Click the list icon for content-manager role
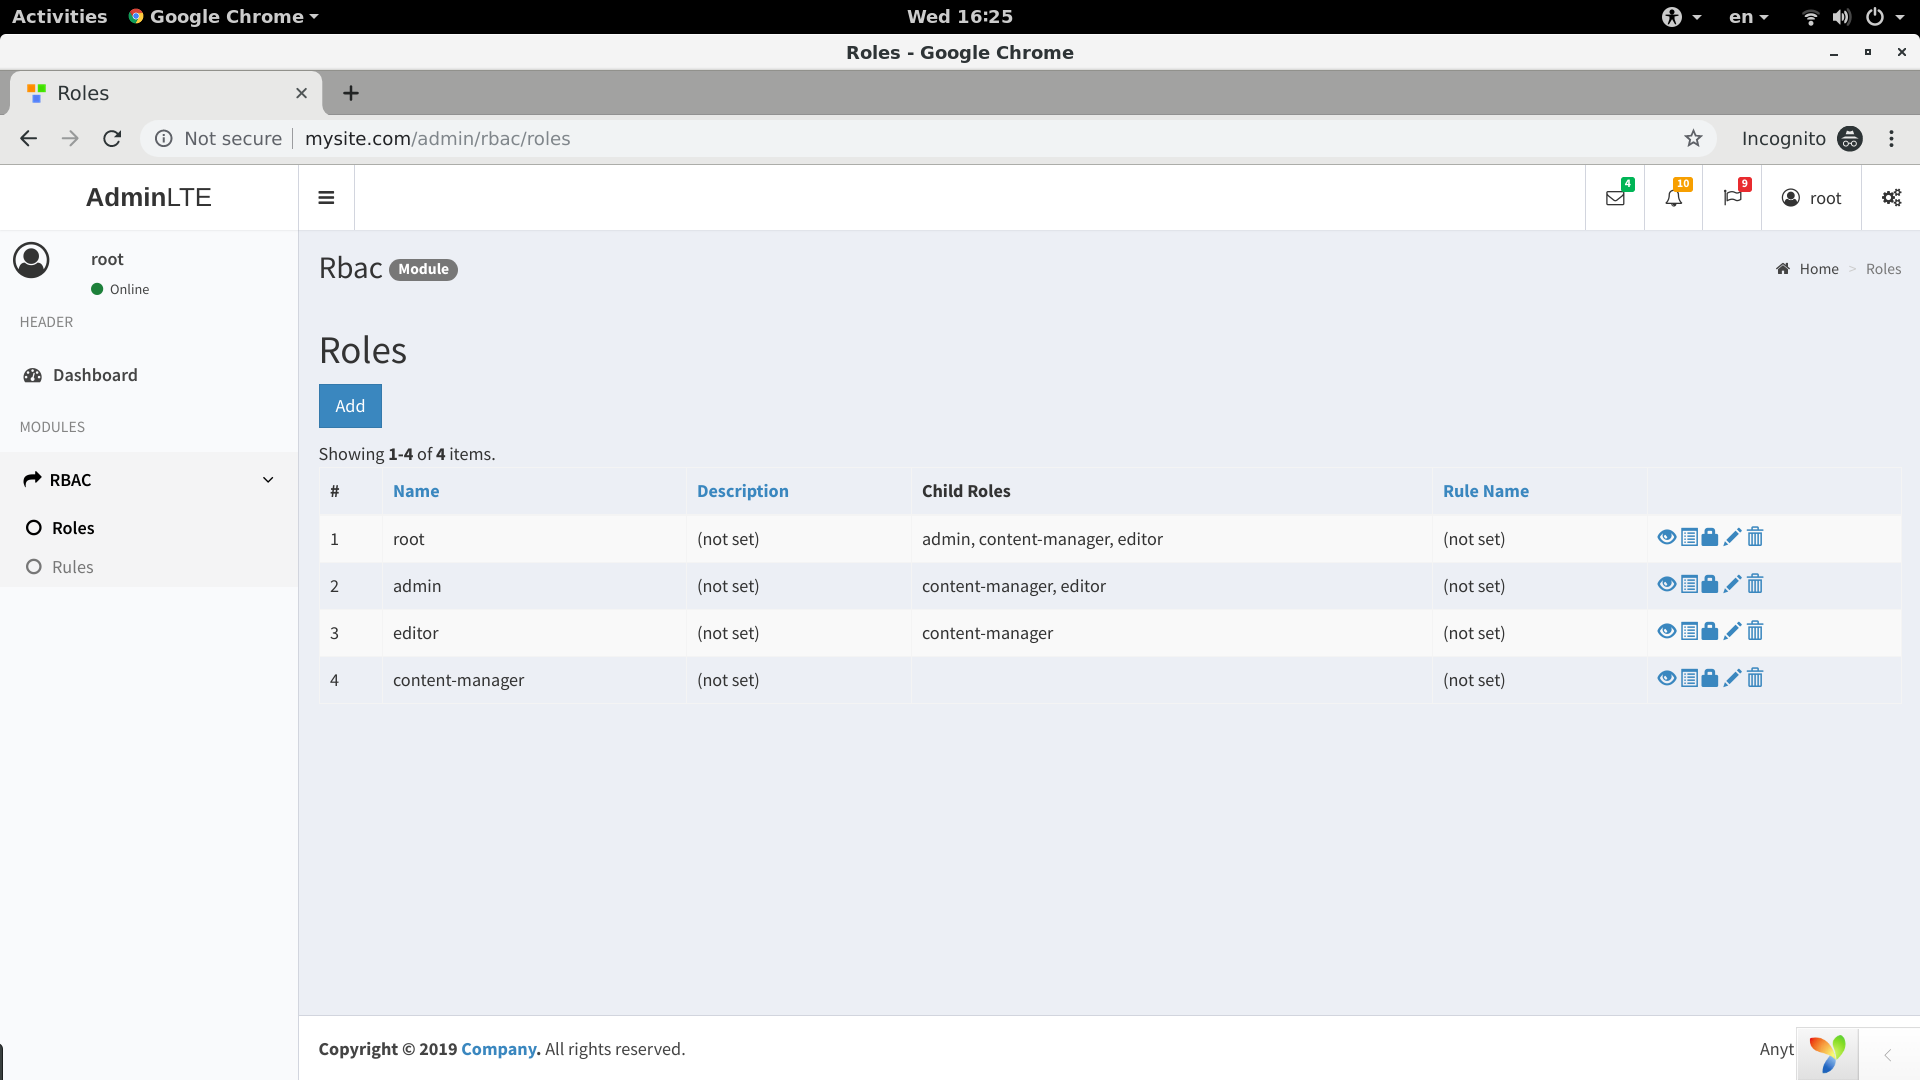 point(1689,678)
